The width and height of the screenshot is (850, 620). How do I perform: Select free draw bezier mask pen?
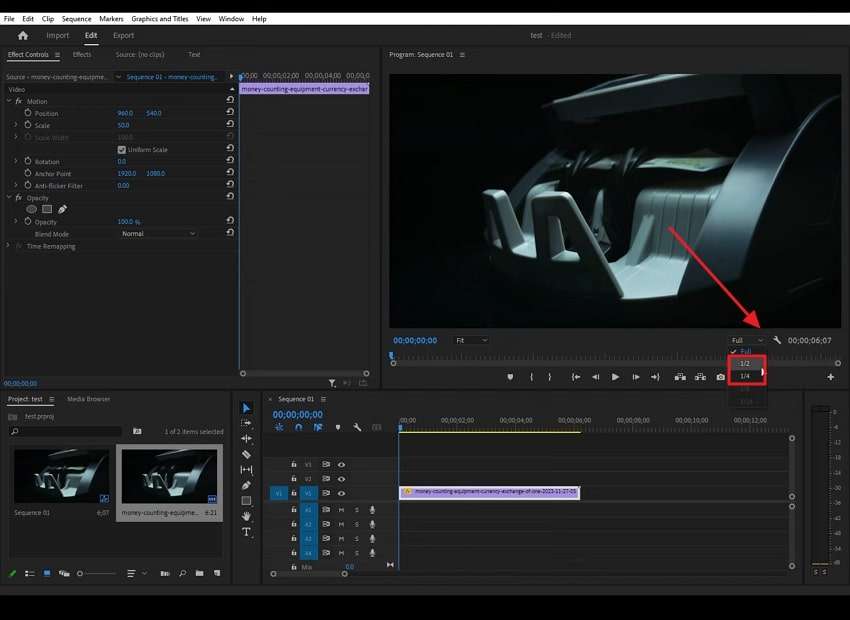point(62,209)
